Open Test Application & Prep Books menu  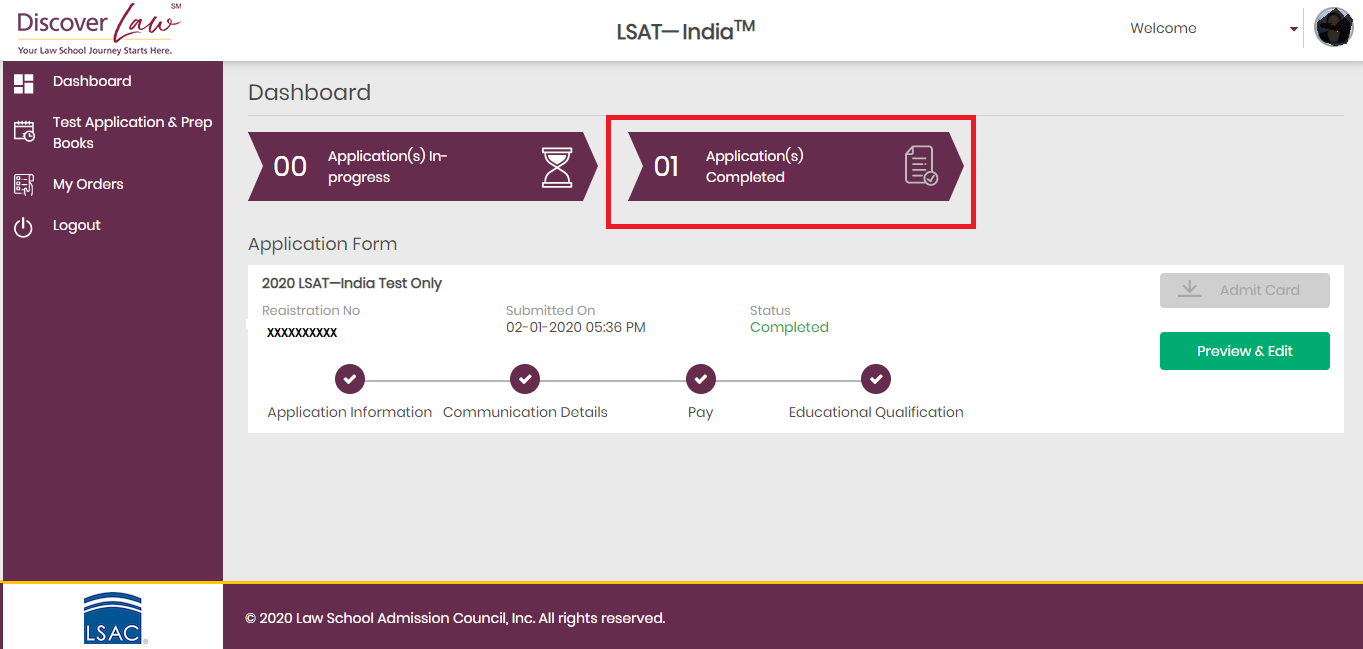[x=132, y=132]
